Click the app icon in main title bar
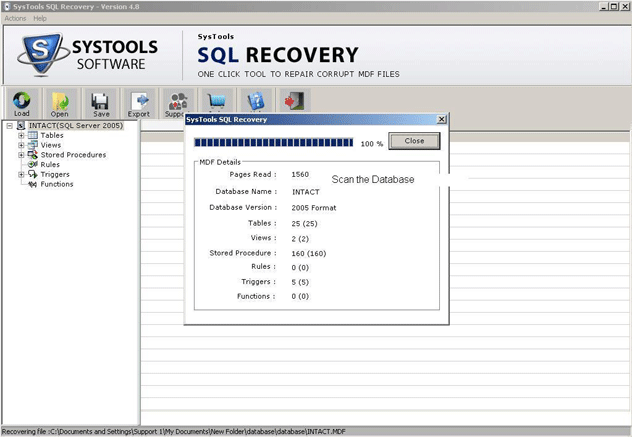 7,6
